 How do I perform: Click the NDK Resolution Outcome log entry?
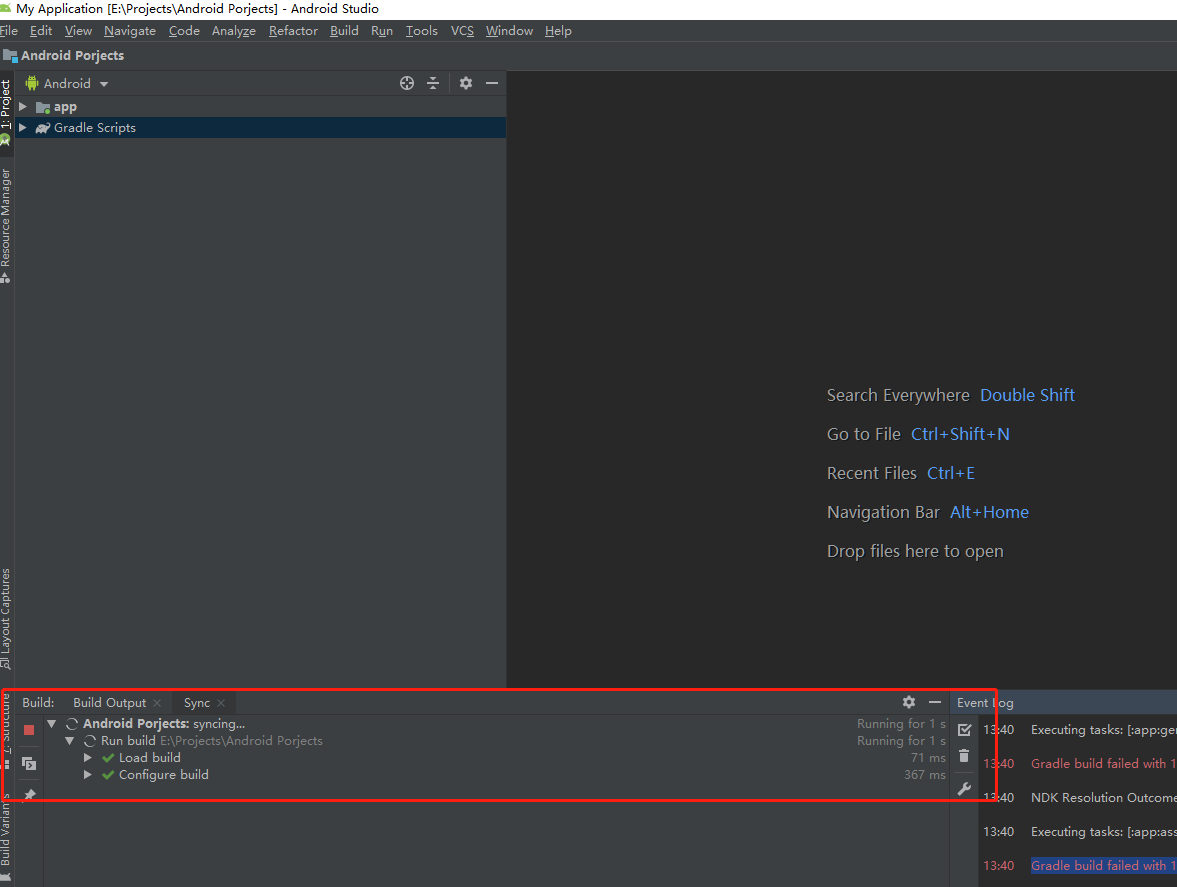1103,797
